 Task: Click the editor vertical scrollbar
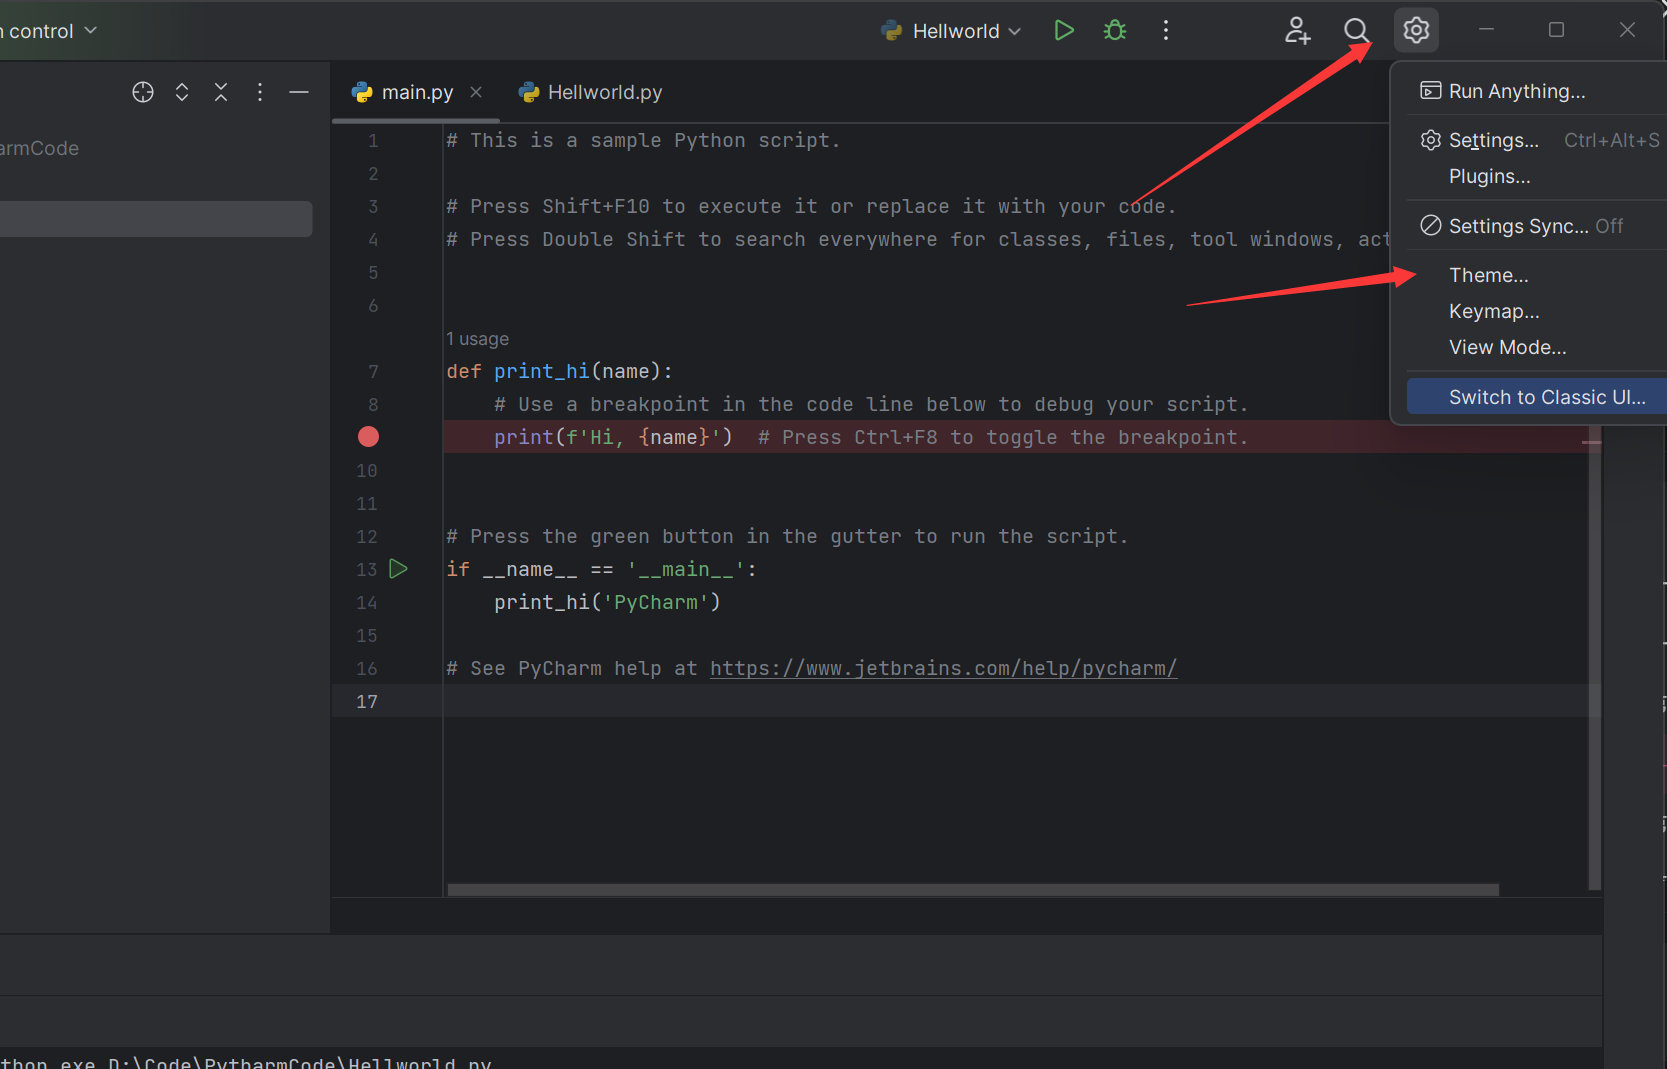tap(1595, 660)
